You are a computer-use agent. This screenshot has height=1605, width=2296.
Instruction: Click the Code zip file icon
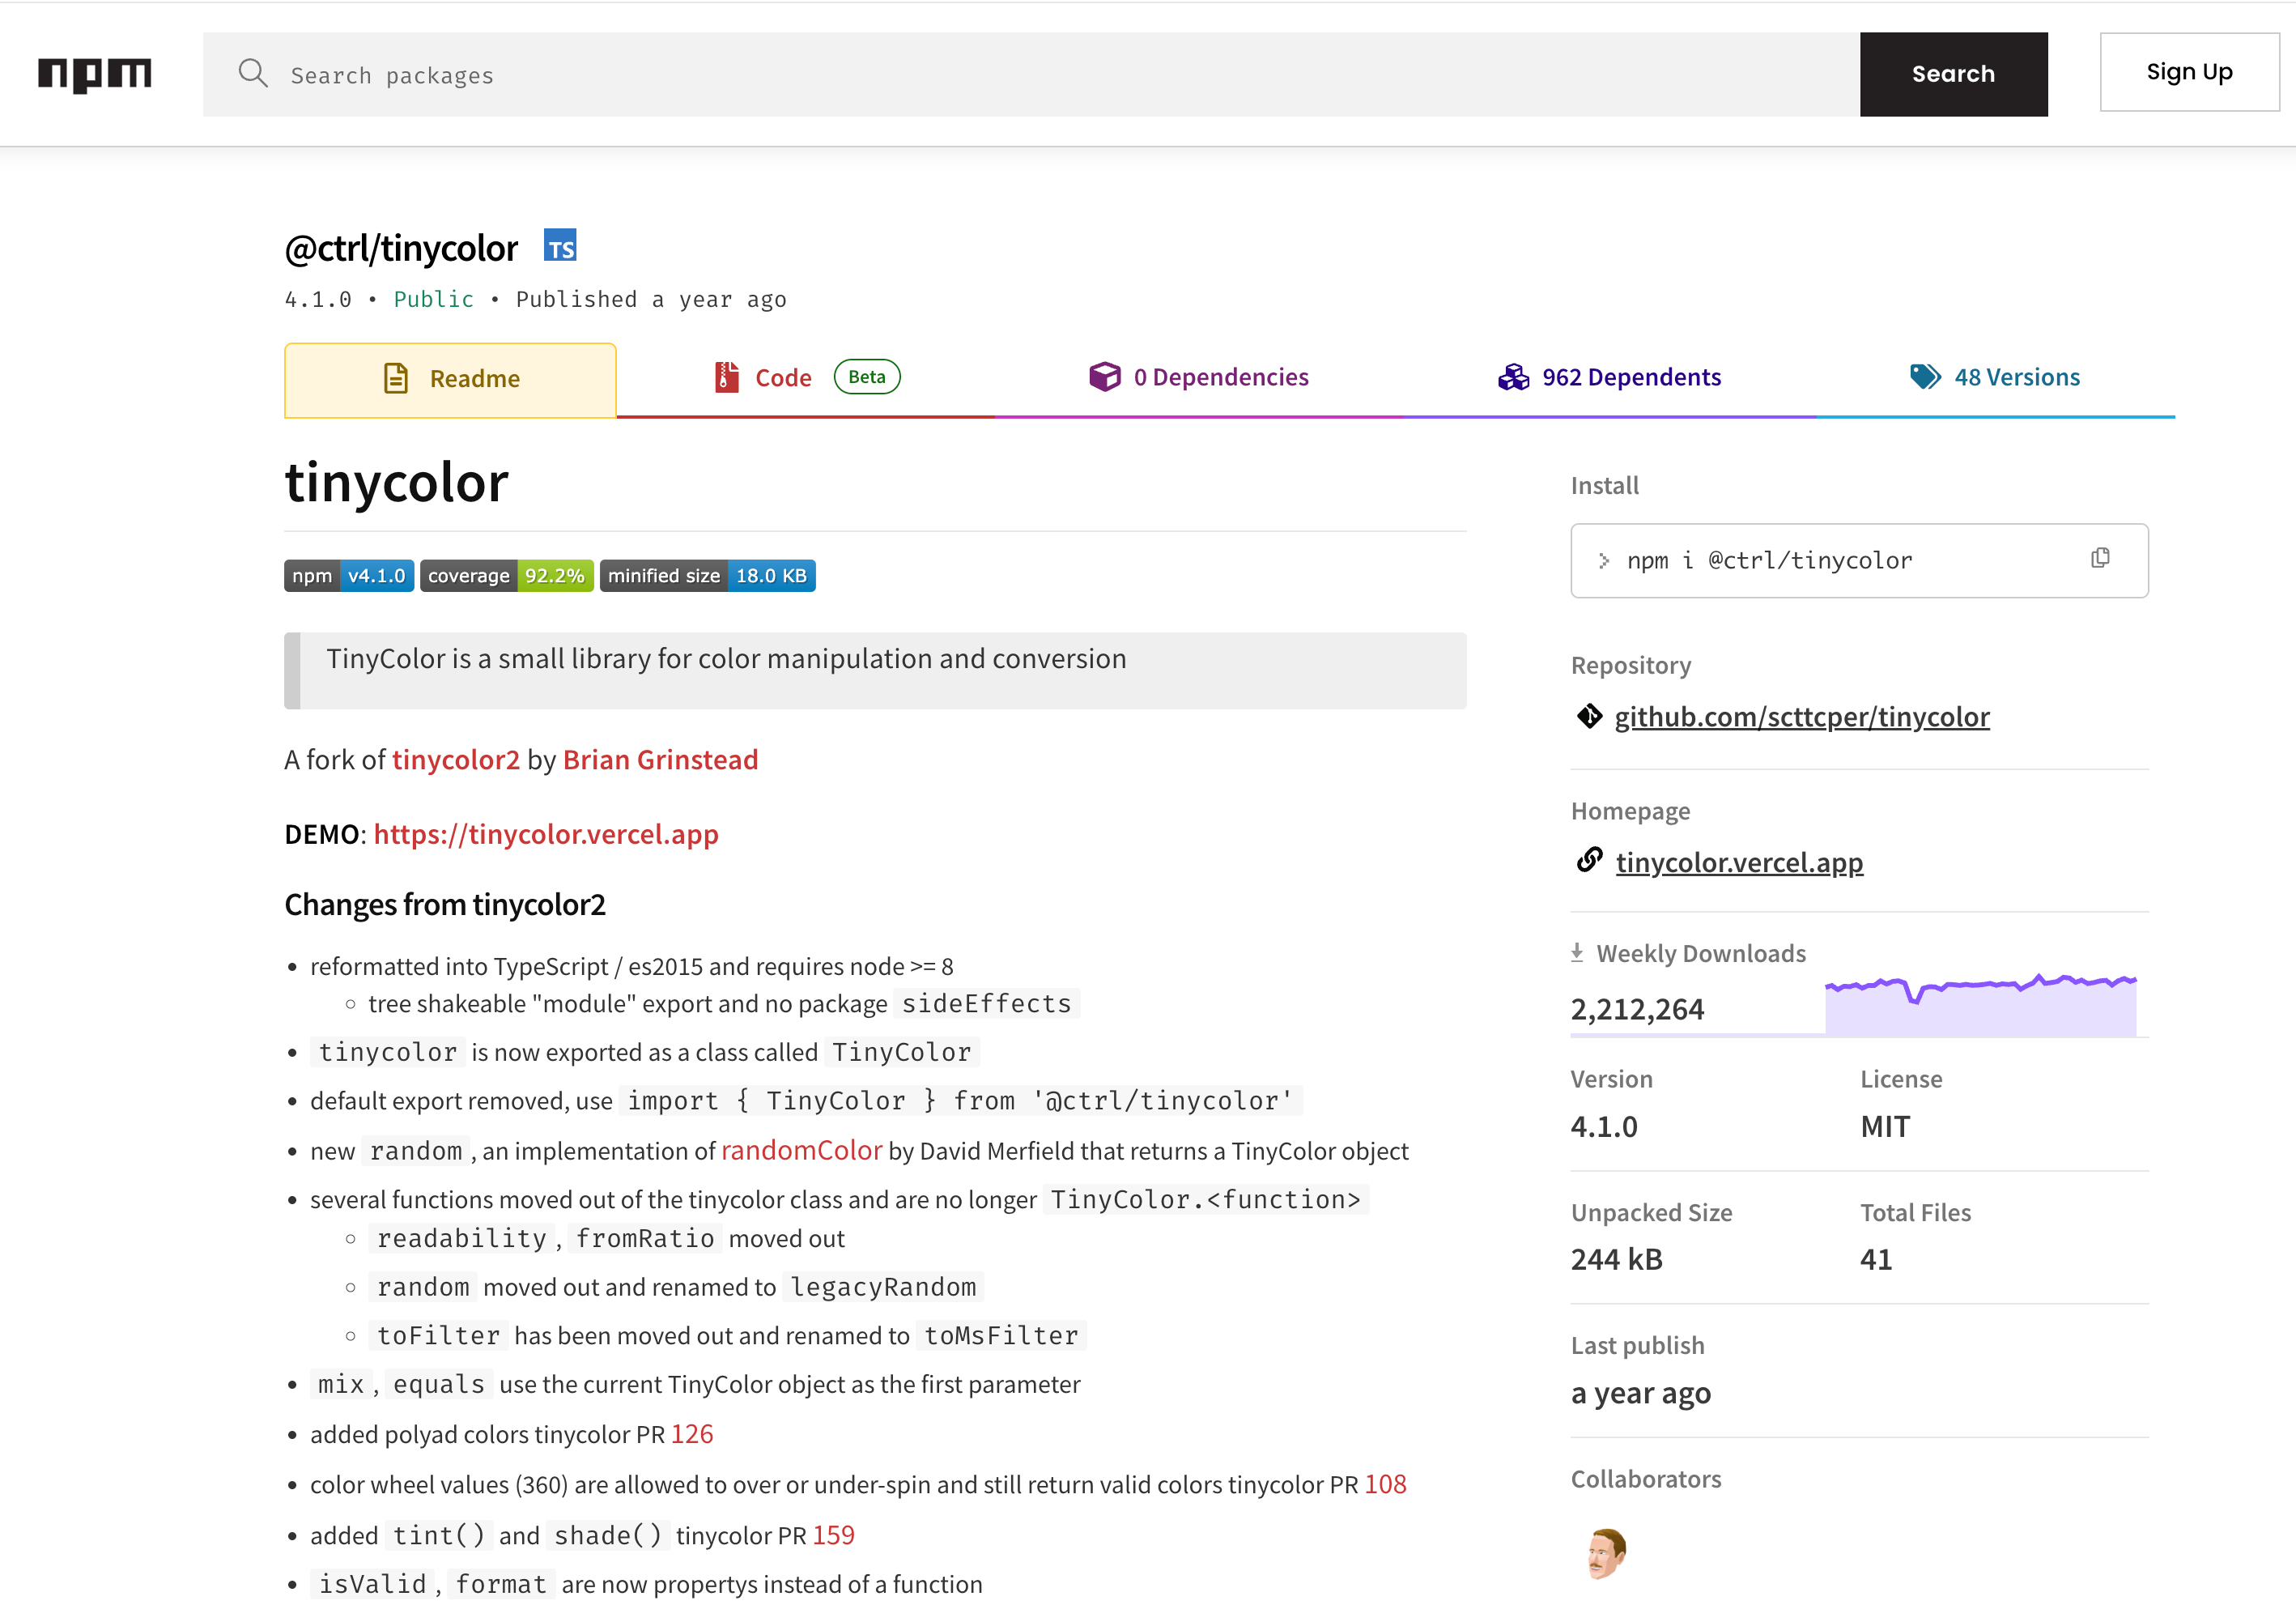tap(727, 377)
